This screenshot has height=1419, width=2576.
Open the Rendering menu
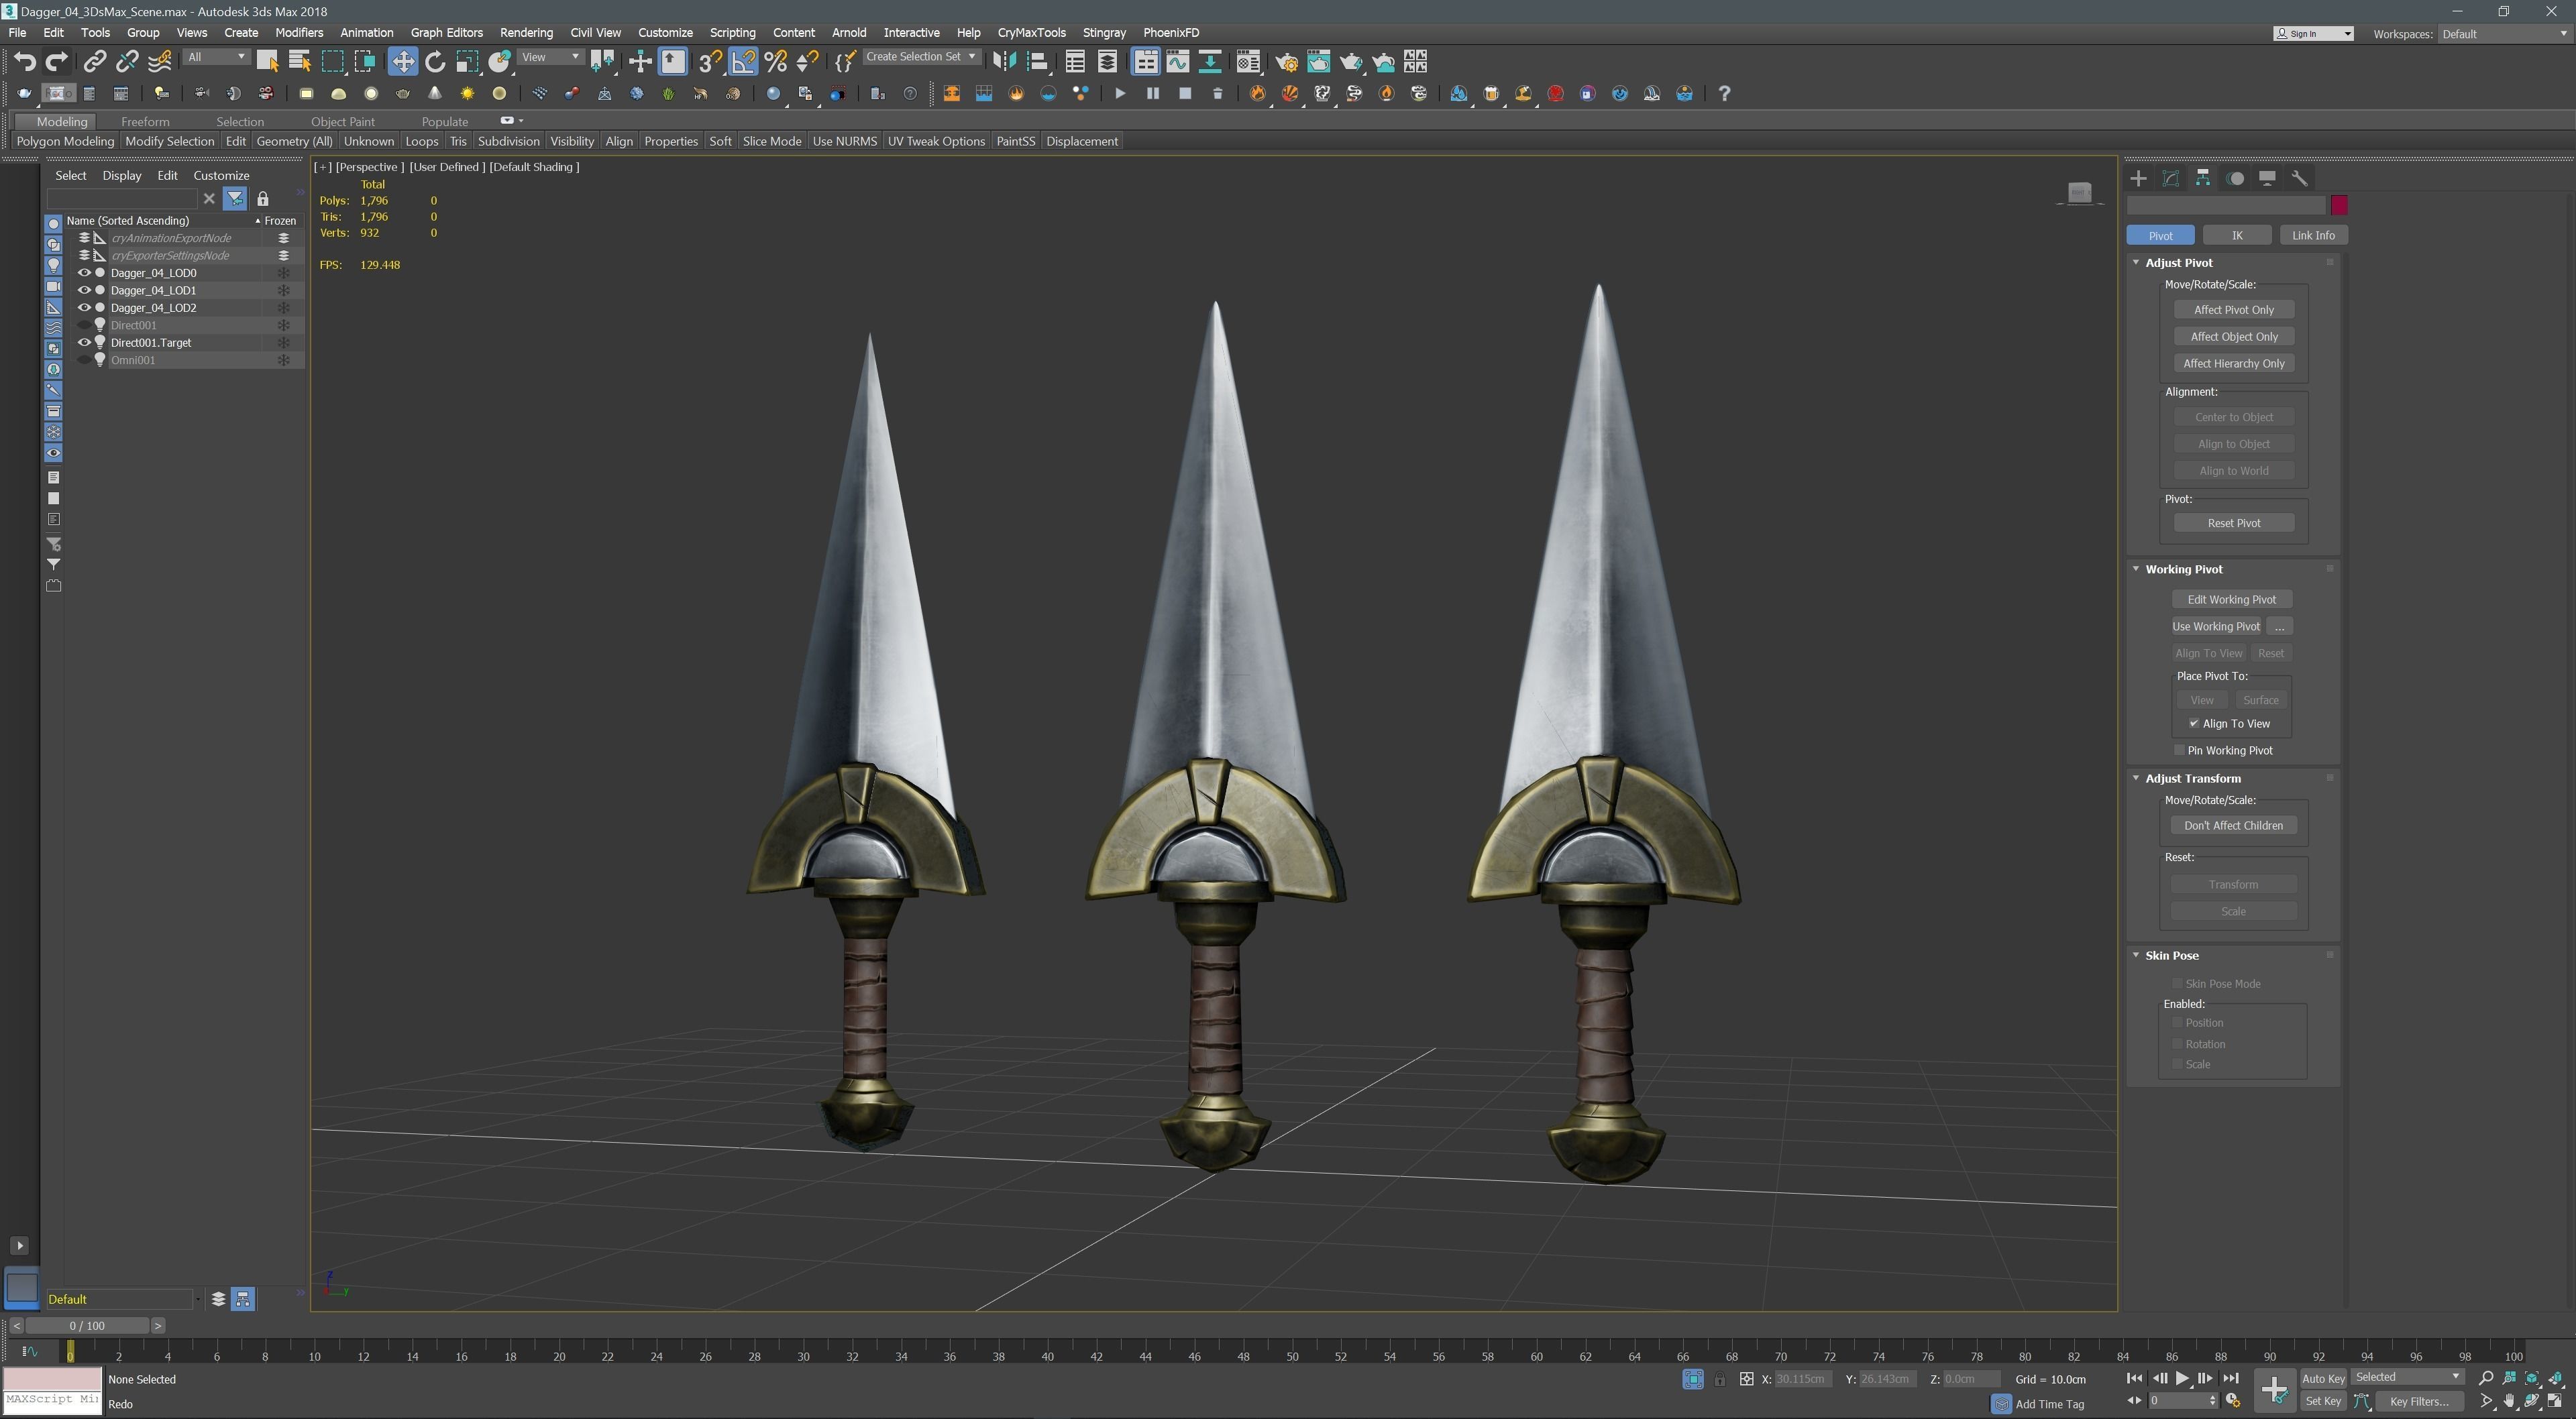pos(526,33)
